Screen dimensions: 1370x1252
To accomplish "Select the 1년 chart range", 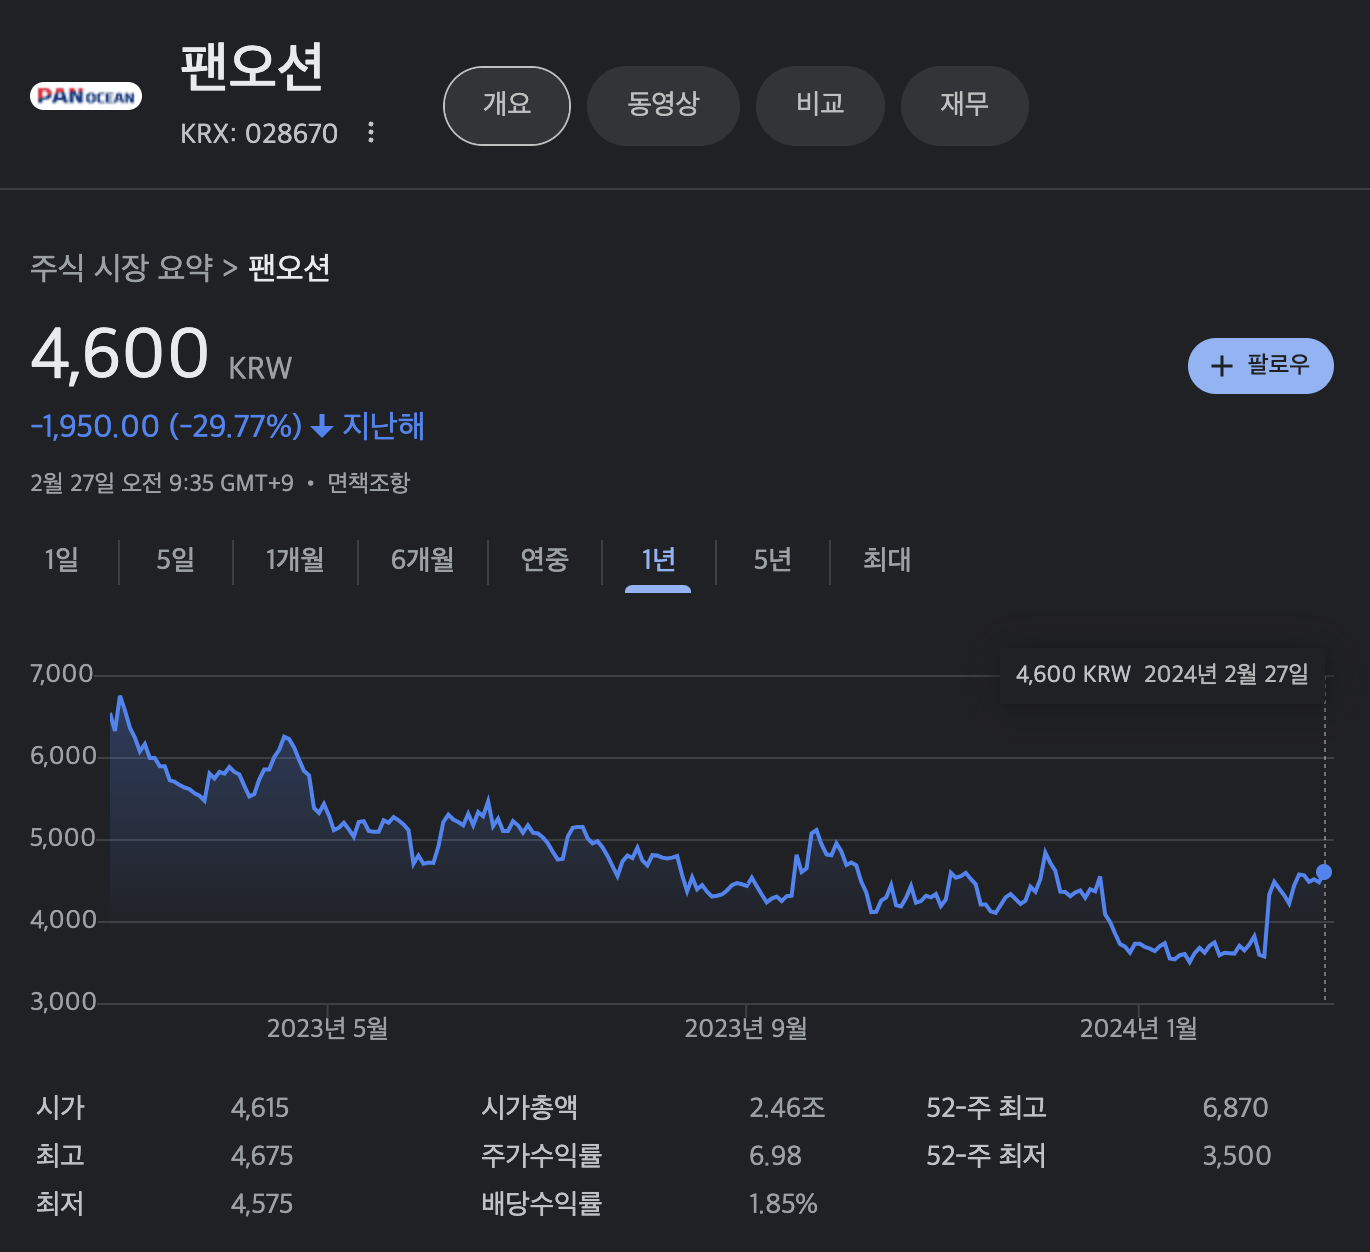I will click(658, 560).
